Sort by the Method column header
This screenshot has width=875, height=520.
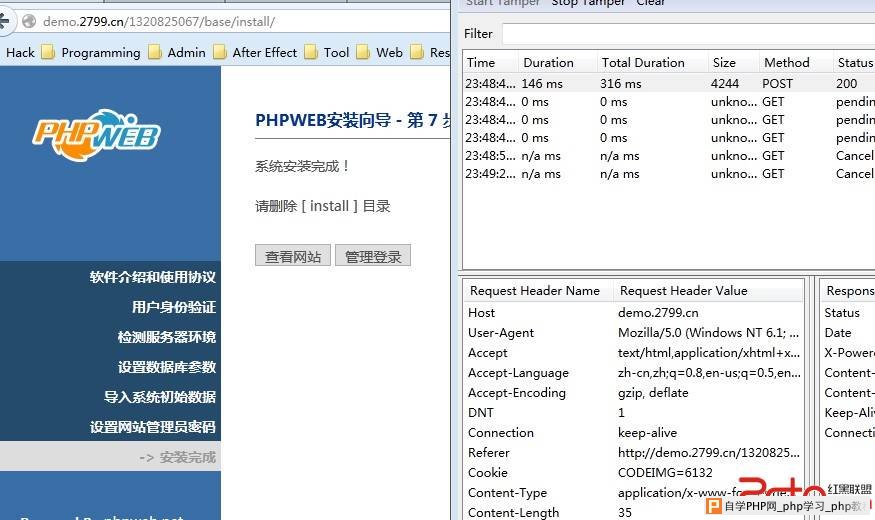[x=796, y=62]
